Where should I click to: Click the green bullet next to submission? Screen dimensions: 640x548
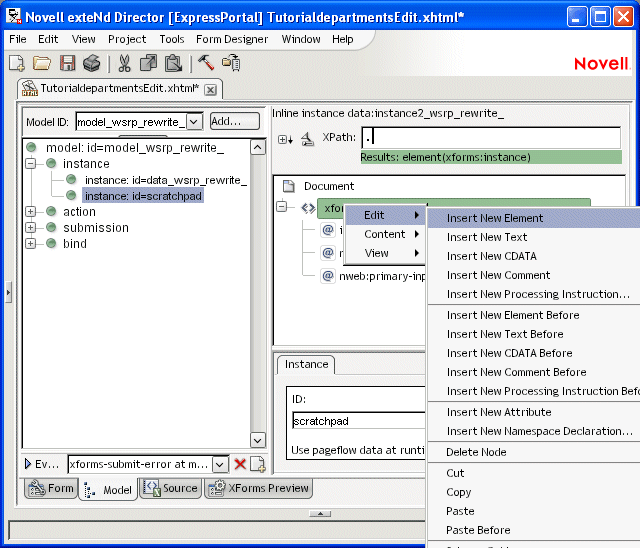(x=51, y=227)
